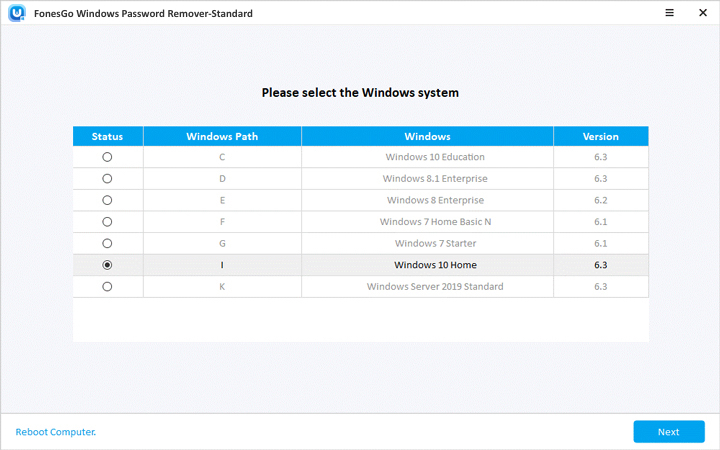720x450 pixels.
Task: Minimize the FonesGo window
Action: 670,14
